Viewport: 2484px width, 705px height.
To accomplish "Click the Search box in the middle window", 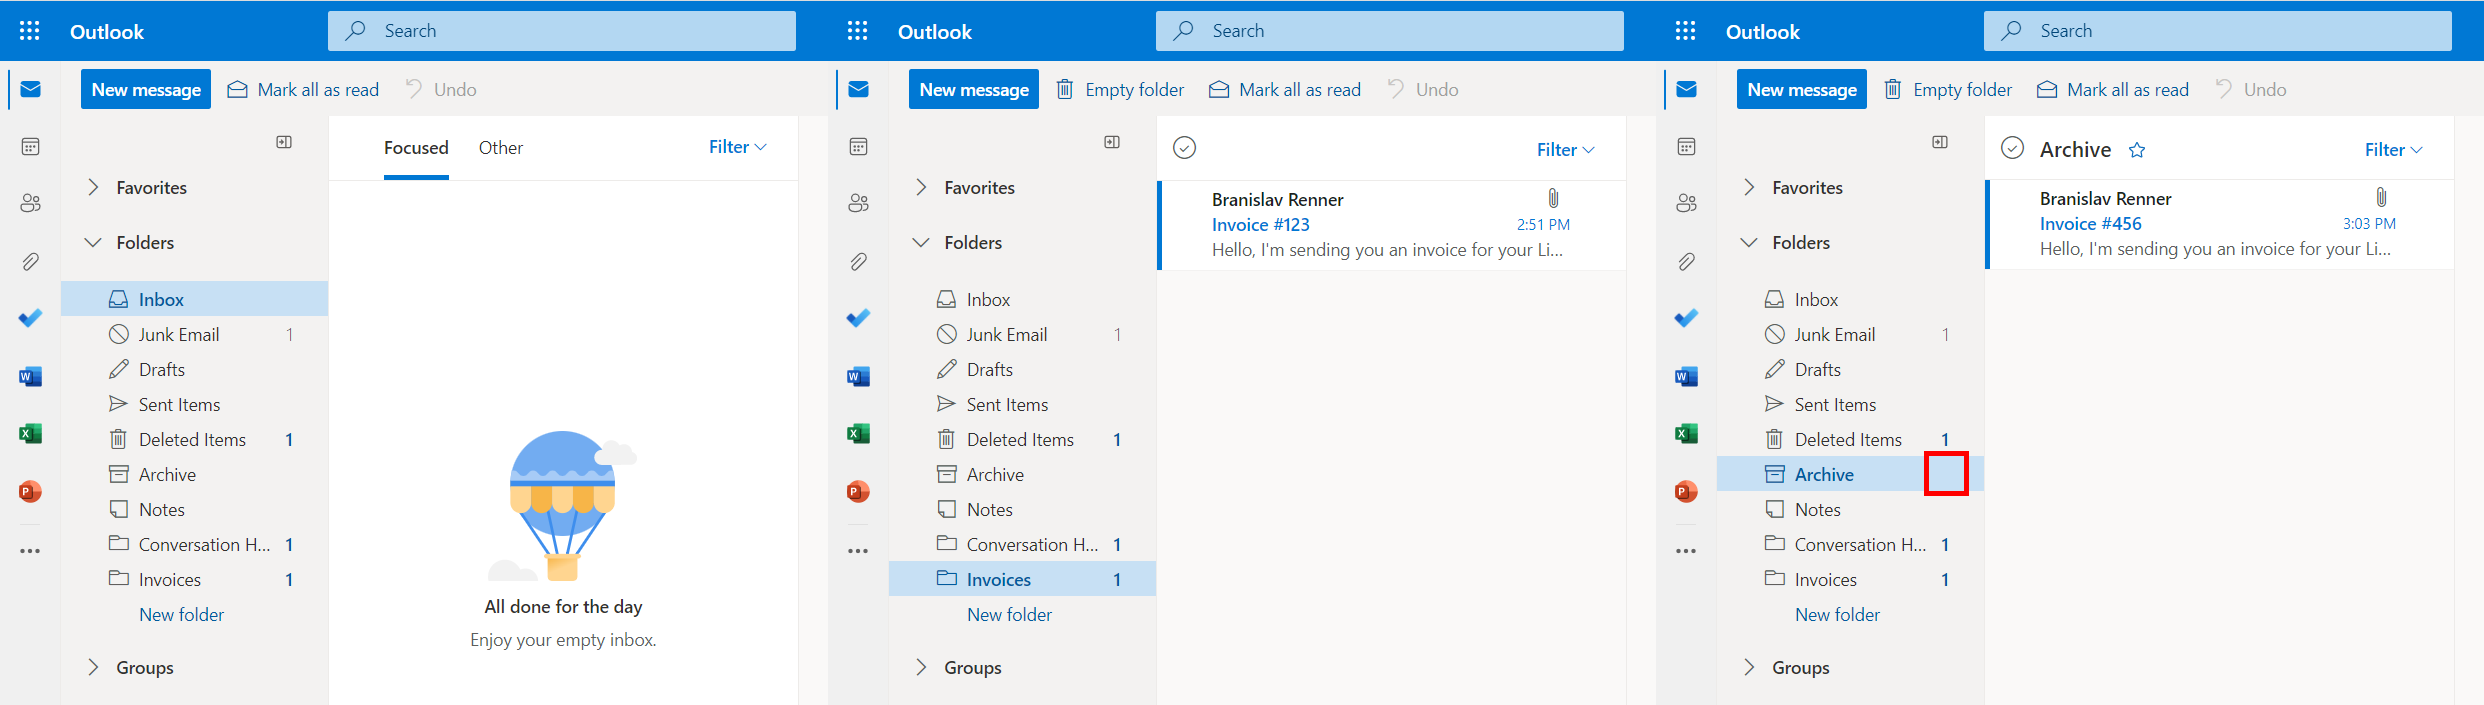I will click(x=1390, y=31).
